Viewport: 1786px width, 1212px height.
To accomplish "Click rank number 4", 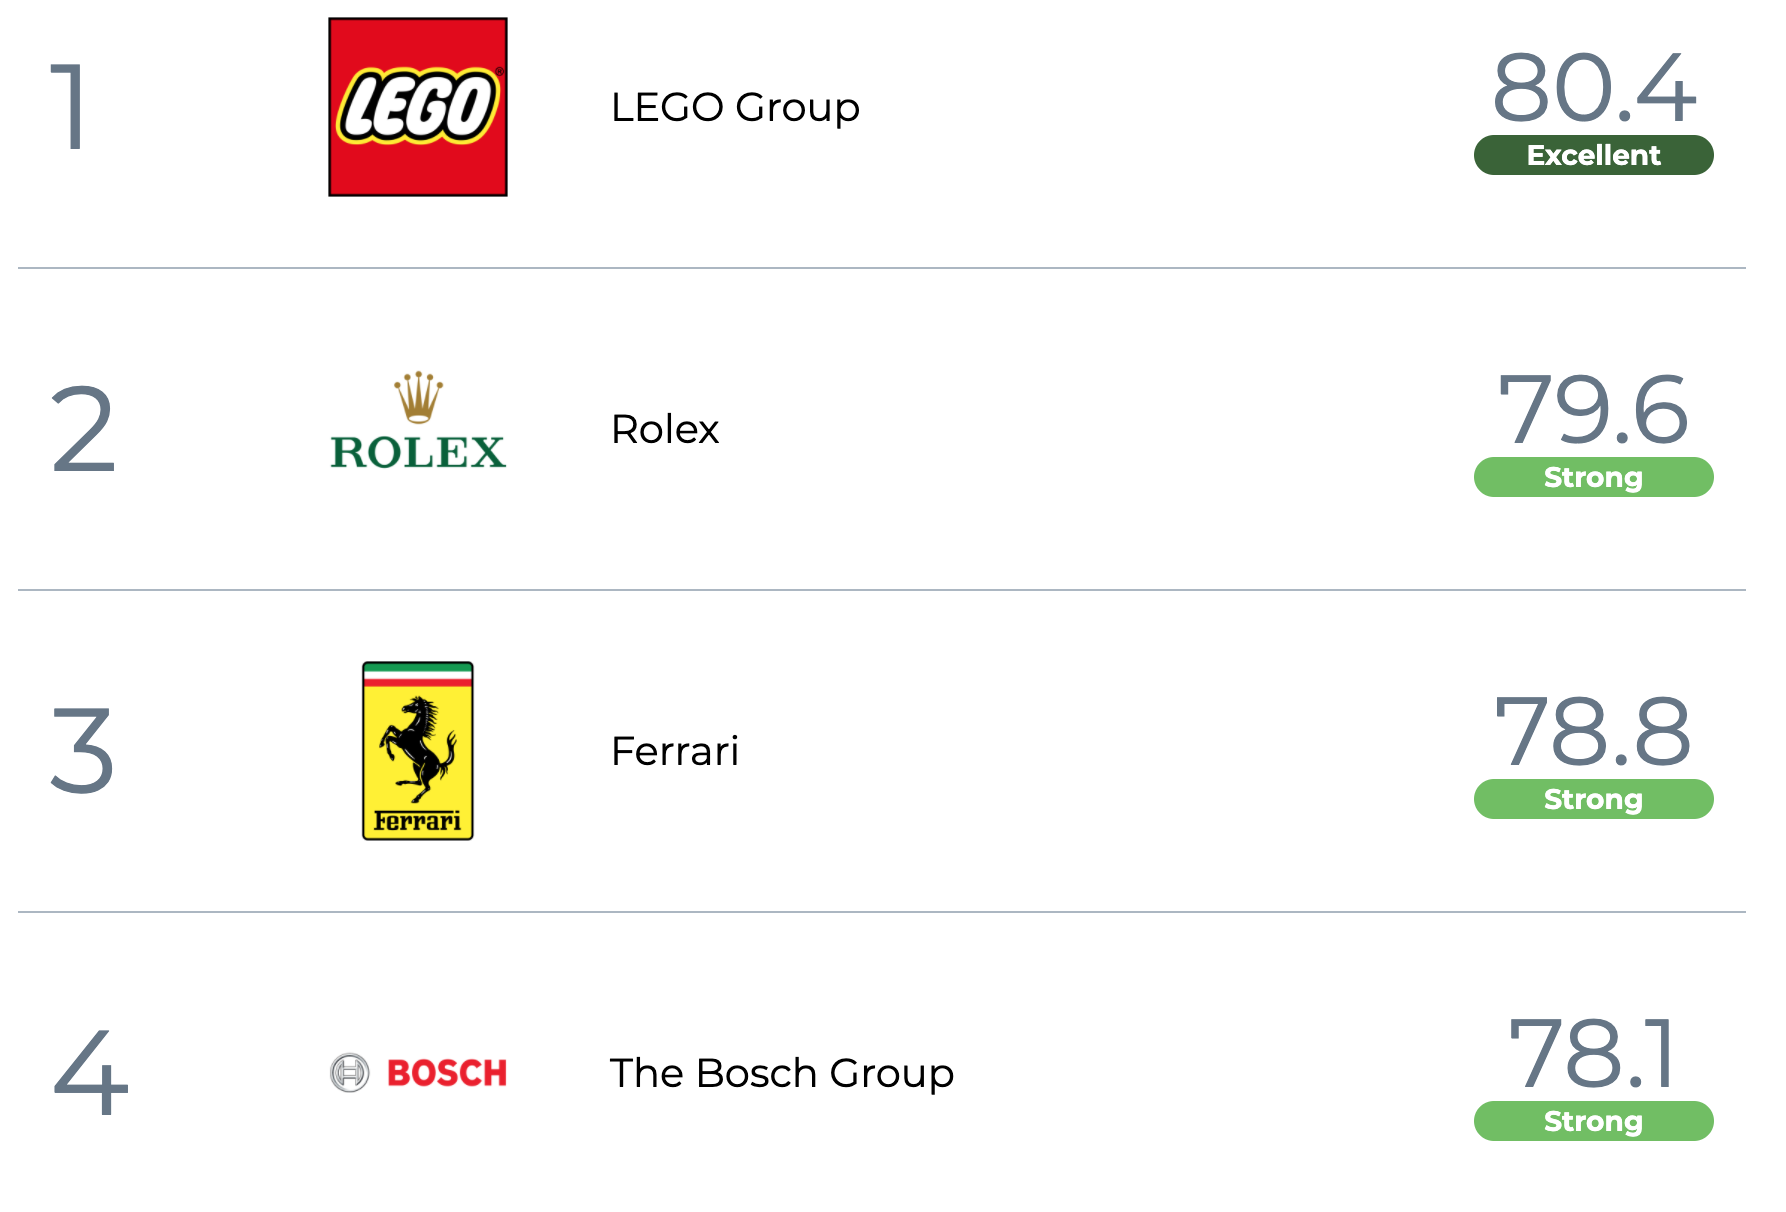I will click(90, 1073).
